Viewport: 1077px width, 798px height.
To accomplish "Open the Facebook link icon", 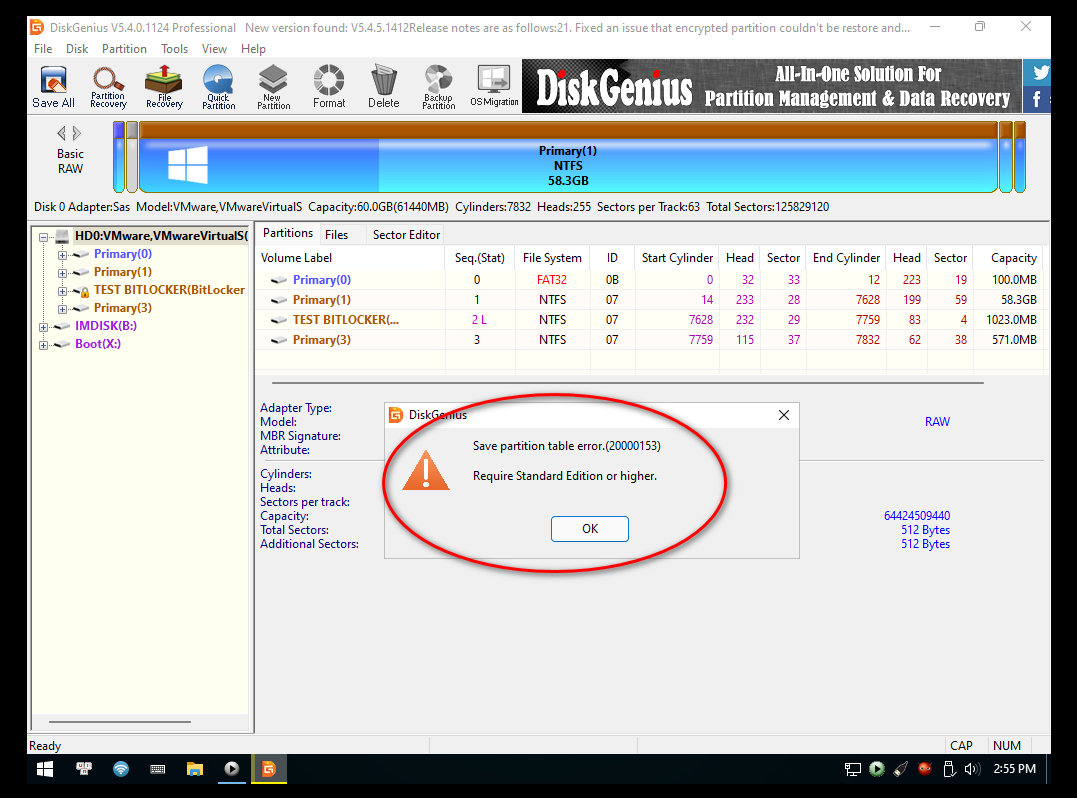I will (x=1037, y=100).
